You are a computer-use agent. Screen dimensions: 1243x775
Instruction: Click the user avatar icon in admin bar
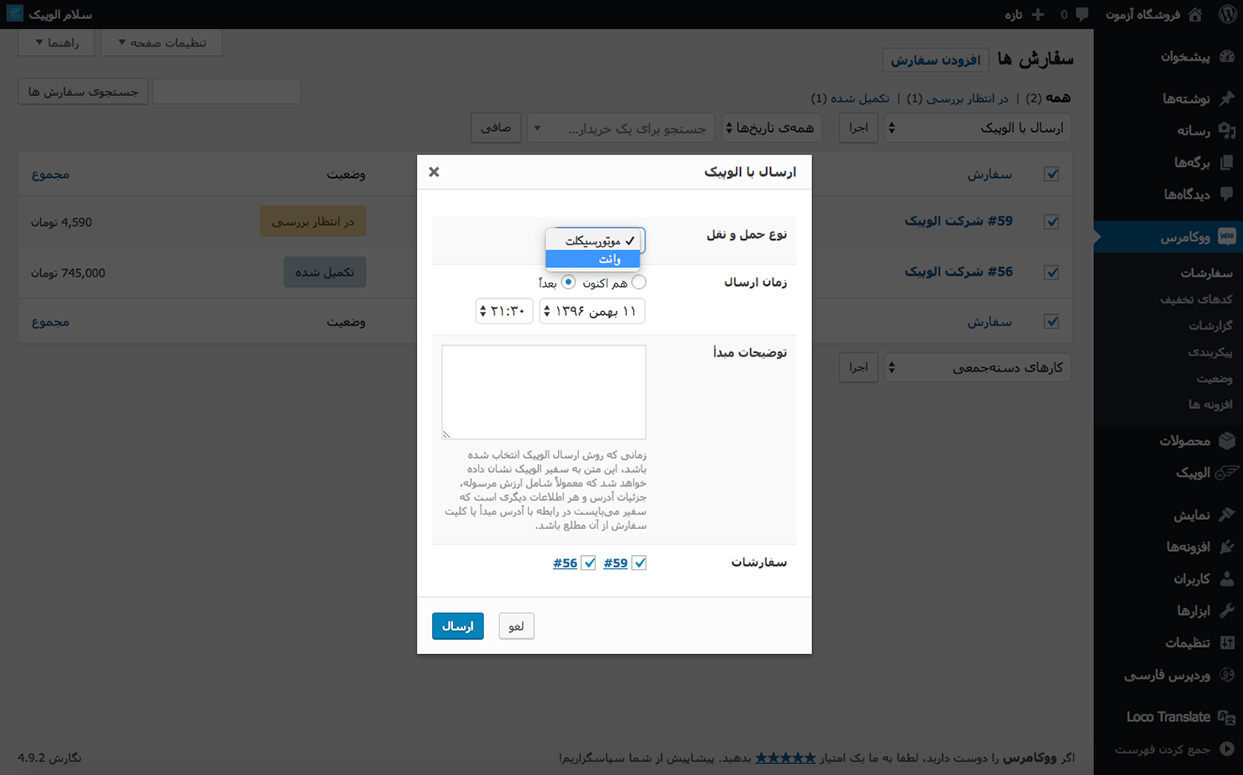pos(15,14)
